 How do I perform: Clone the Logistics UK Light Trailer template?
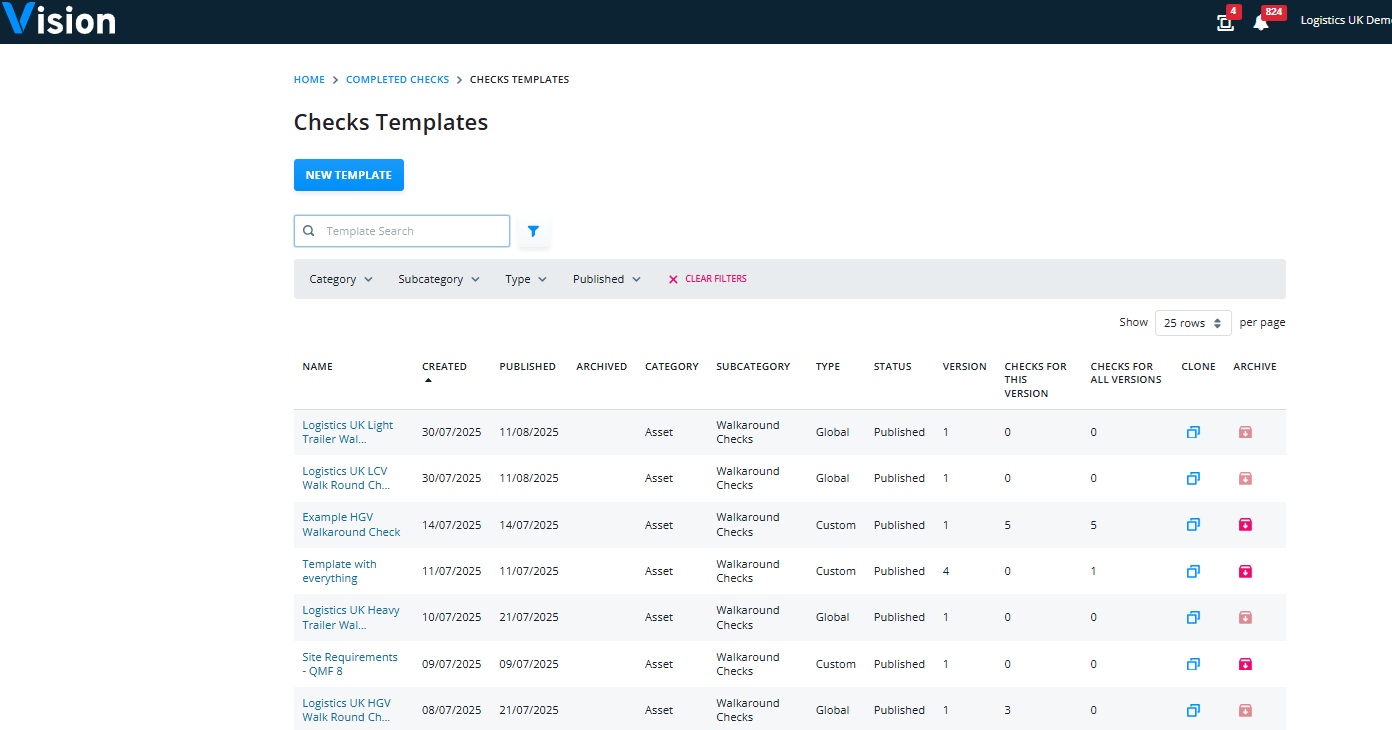pos(1192,432)
